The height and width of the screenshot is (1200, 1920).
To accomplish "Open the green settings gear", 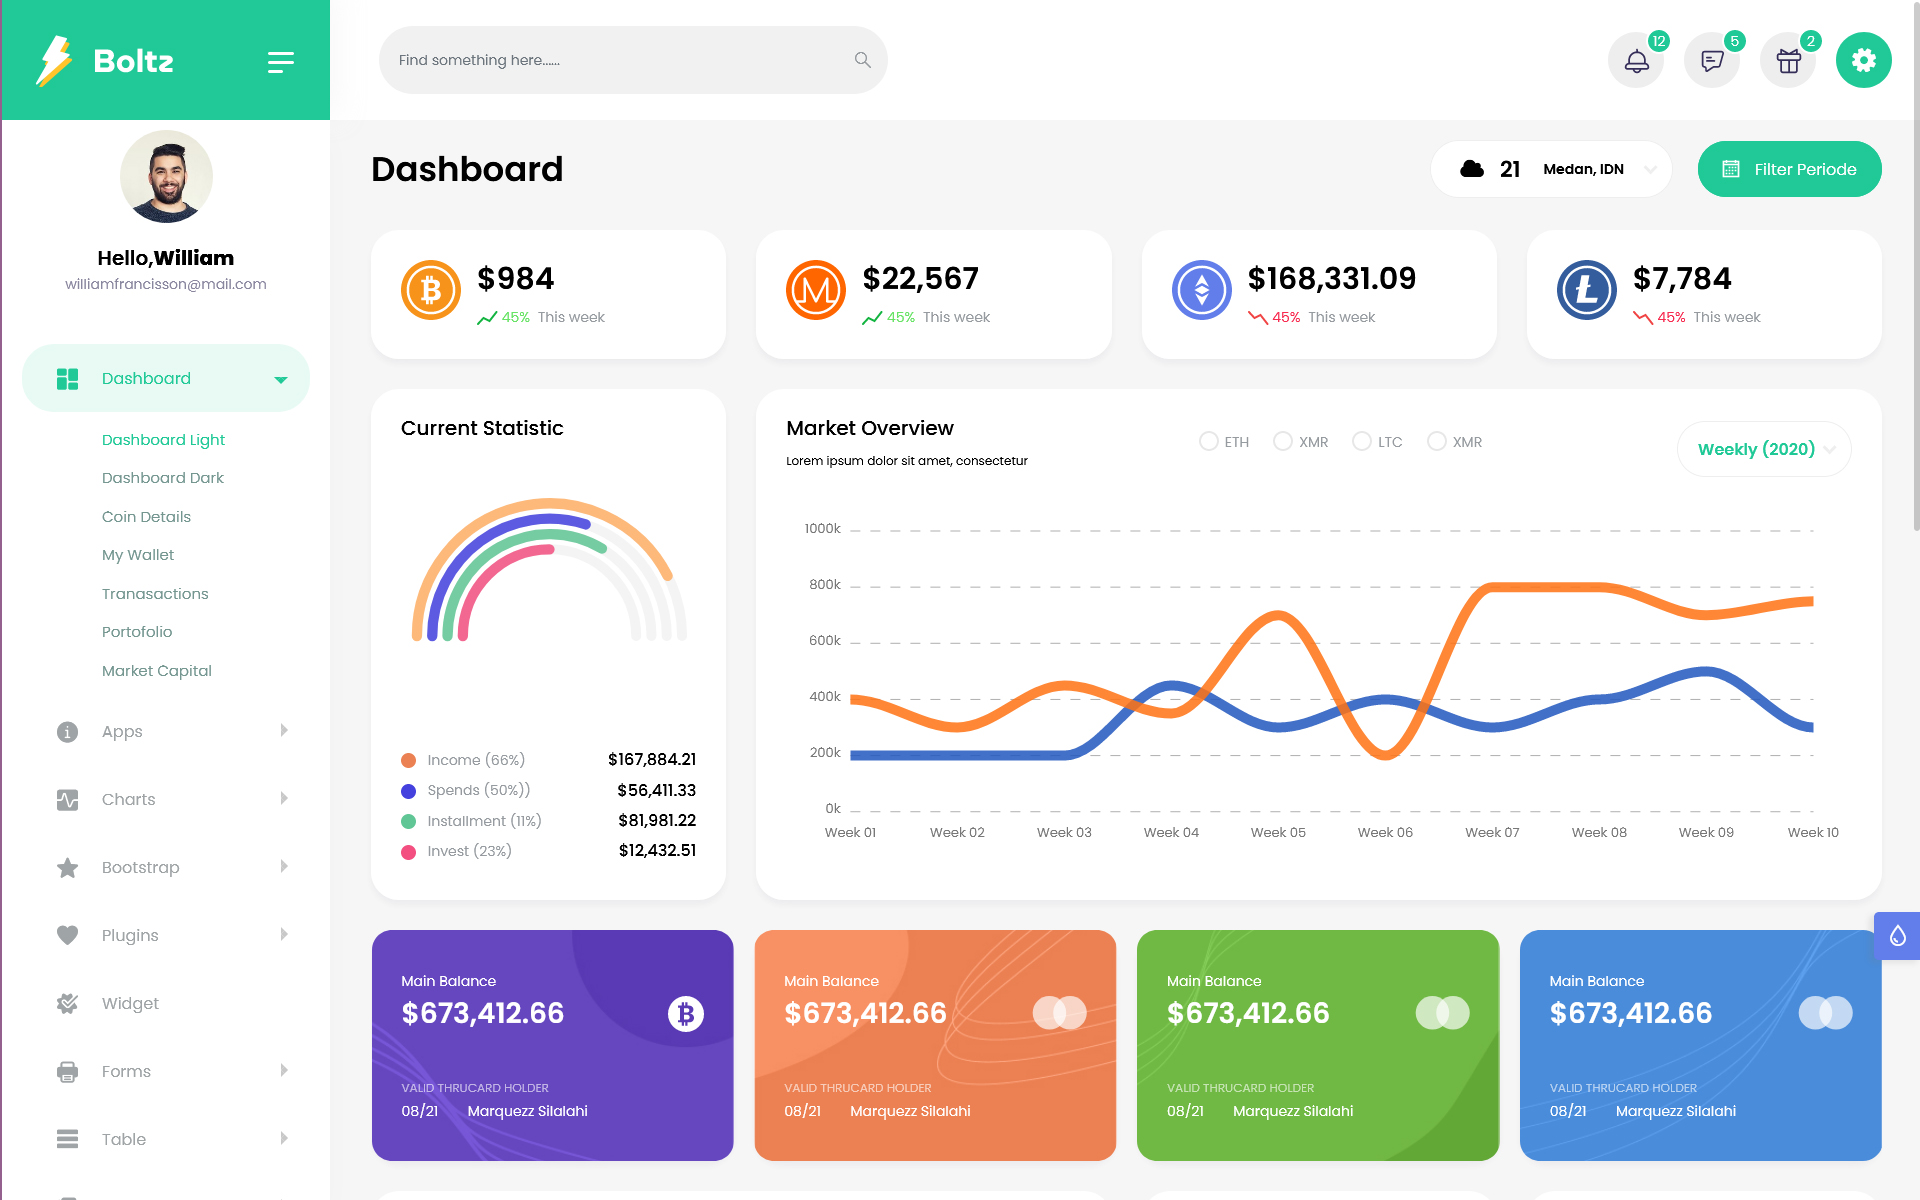I will pos(1863,60).
